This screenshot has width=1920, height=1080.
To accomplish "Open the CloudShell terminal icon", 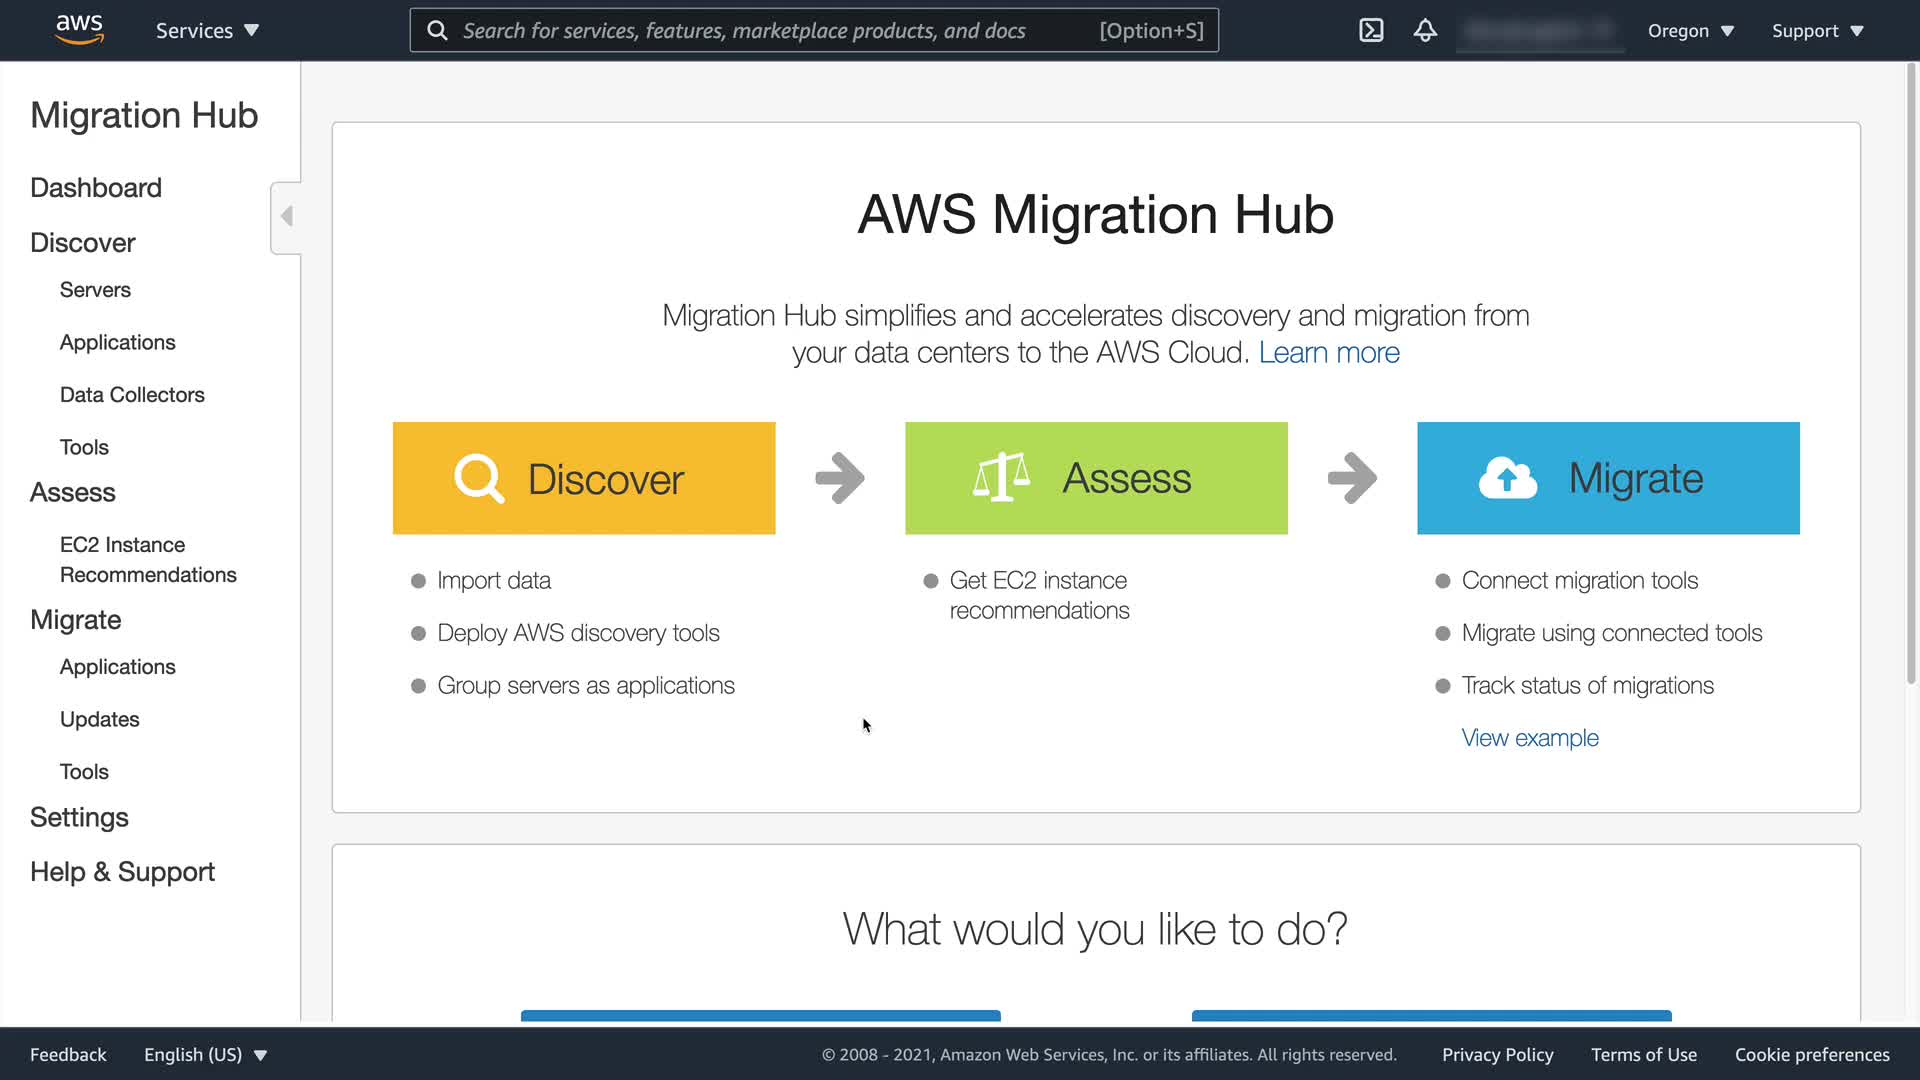I will (1371, 30).
